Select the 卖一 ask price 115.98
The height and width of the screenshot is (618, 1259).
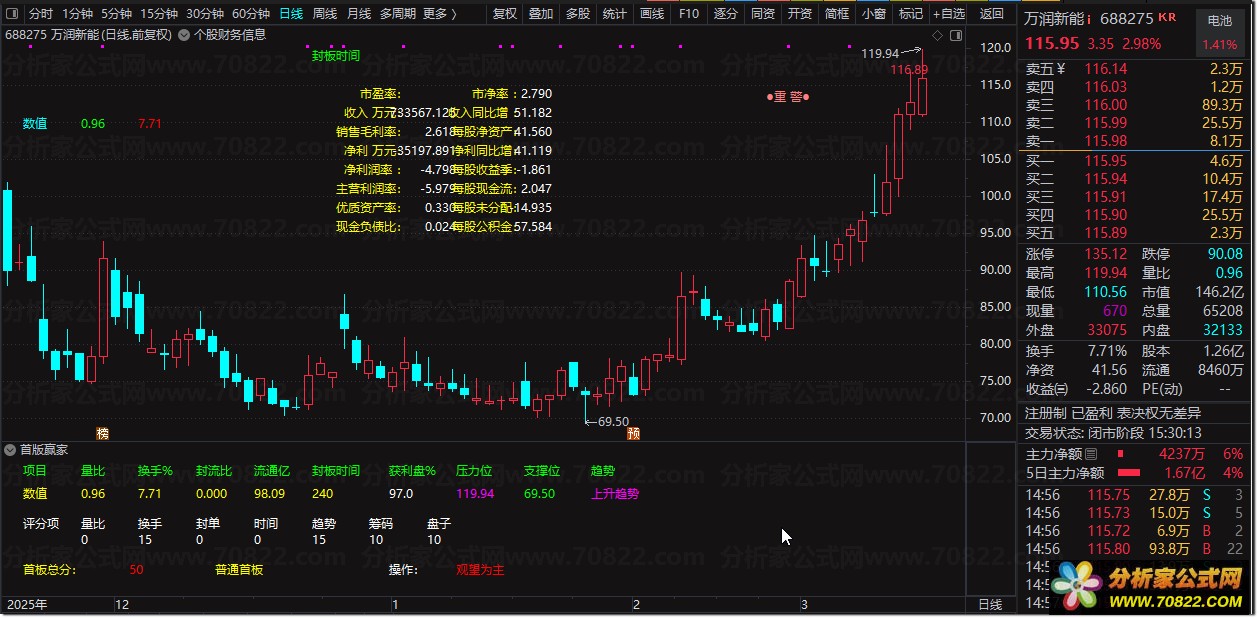[1106, 141]
